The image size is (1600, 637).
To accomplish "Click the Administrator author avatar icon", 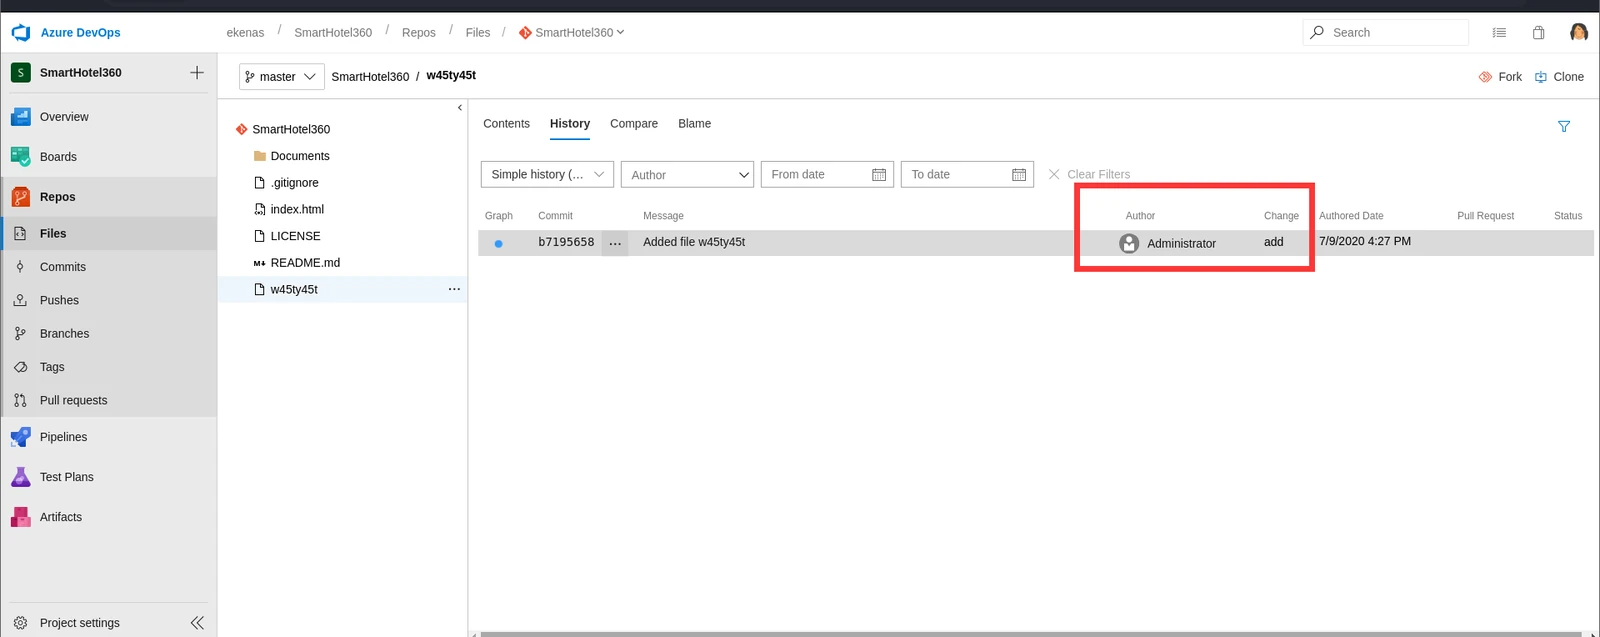I will click(1129, 243).
